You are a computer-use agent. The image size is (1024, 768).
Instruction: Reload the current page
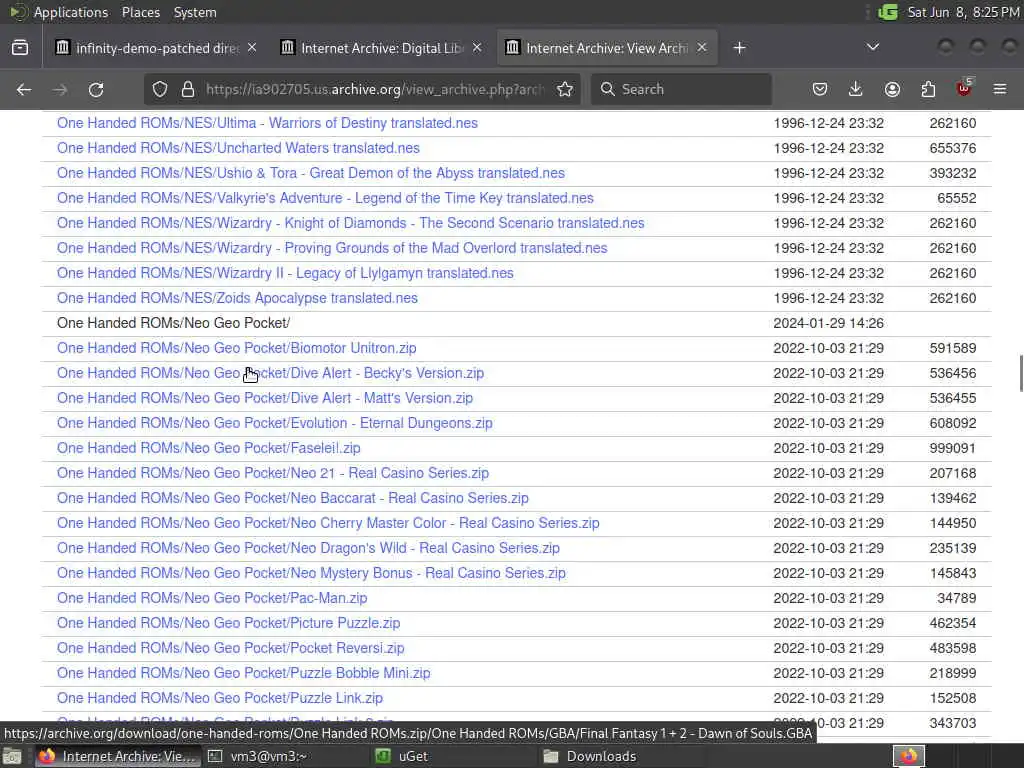96,89
